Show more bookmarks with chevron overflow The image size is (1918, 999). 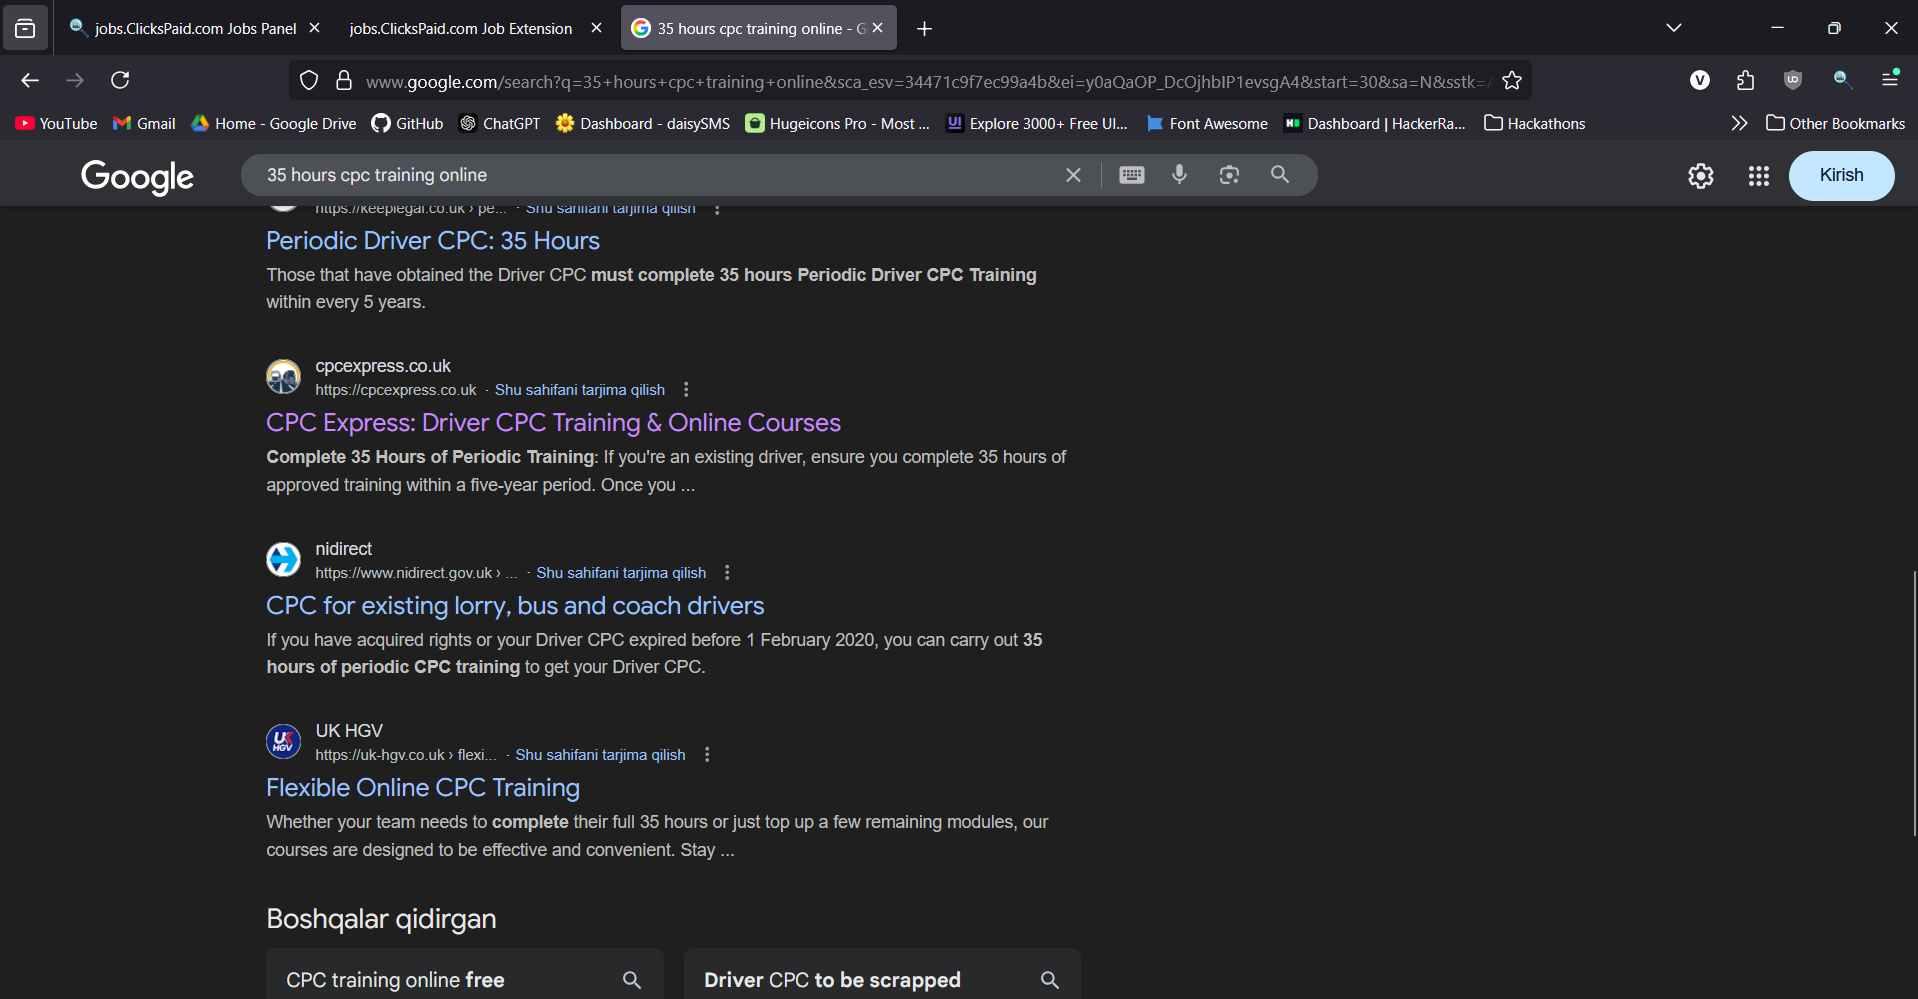coord(1739,123)
